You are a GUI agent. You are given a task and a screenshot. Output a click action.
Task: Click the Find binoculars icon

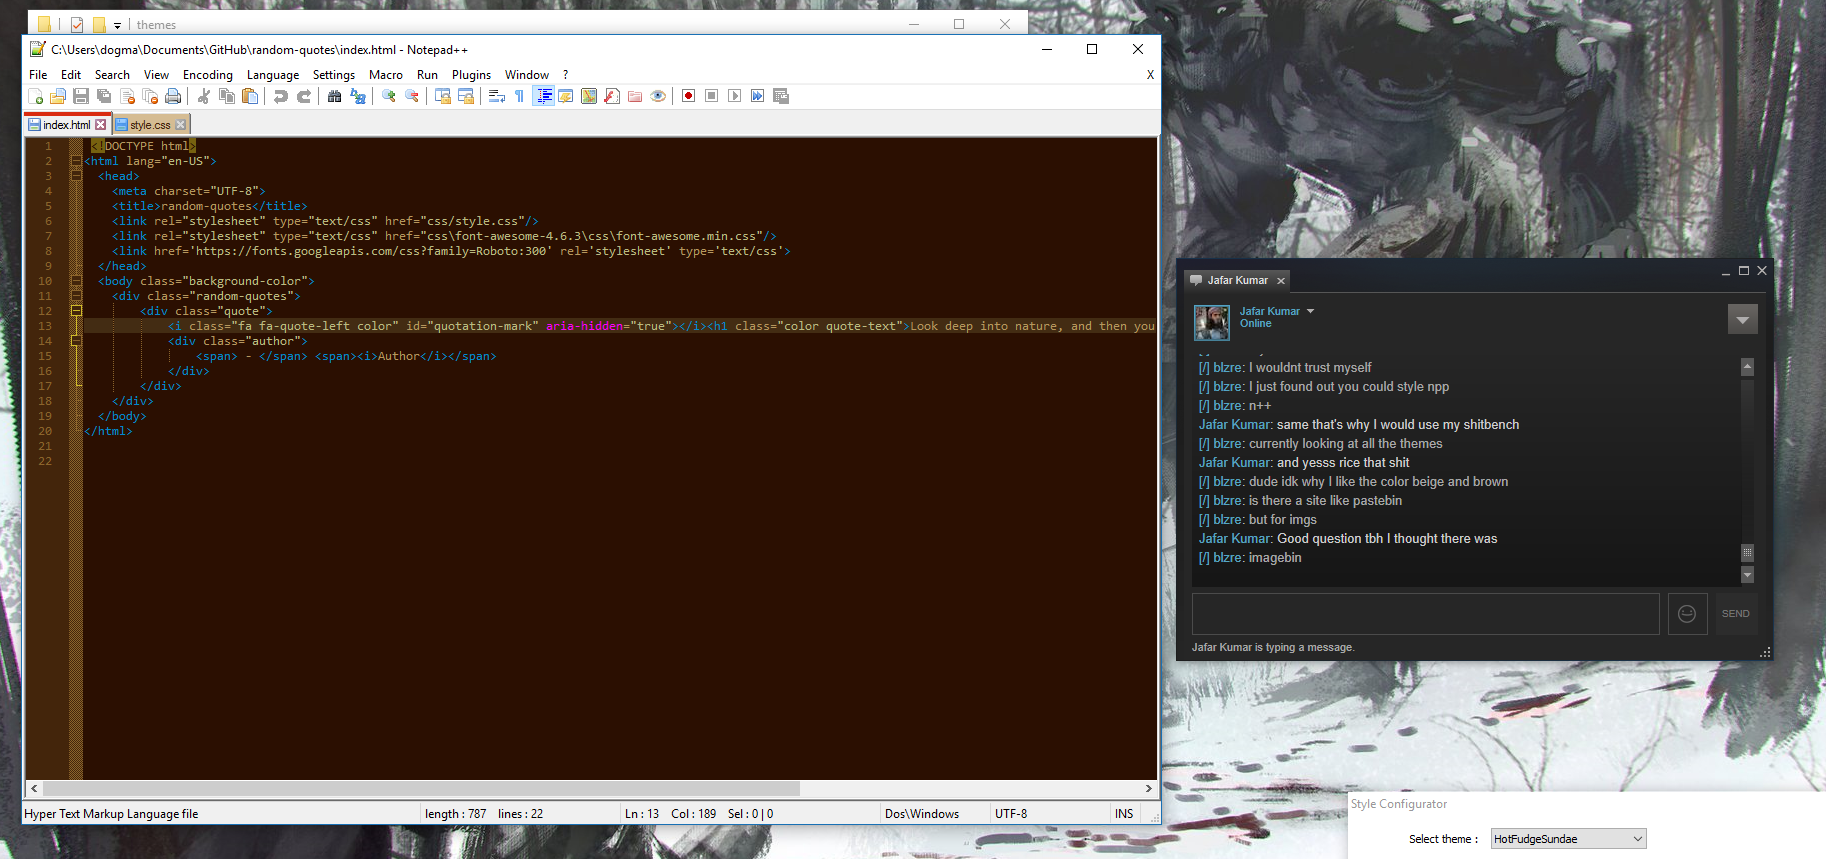334,96
